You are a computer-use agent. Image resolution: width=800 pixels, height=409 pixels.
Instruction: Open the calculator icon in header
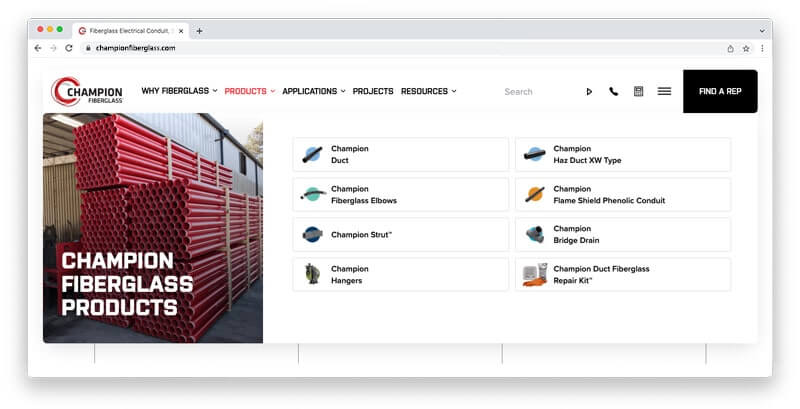[x=638, y=91]
